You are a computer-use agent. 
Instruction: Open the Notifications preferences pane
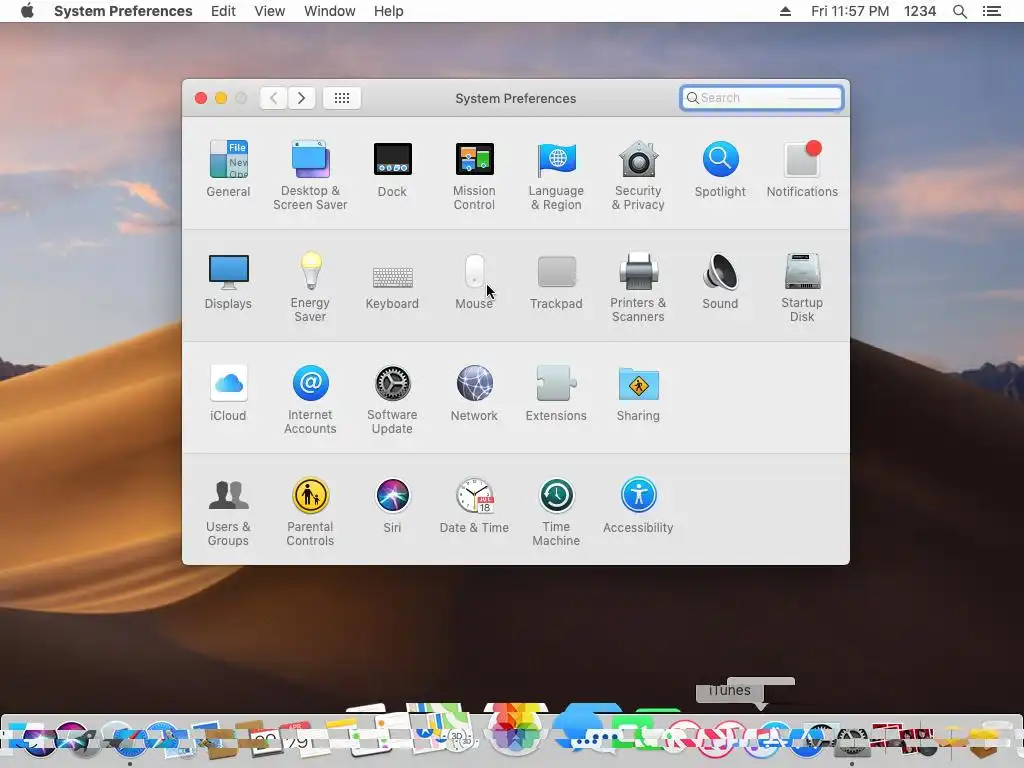(802, 168)
